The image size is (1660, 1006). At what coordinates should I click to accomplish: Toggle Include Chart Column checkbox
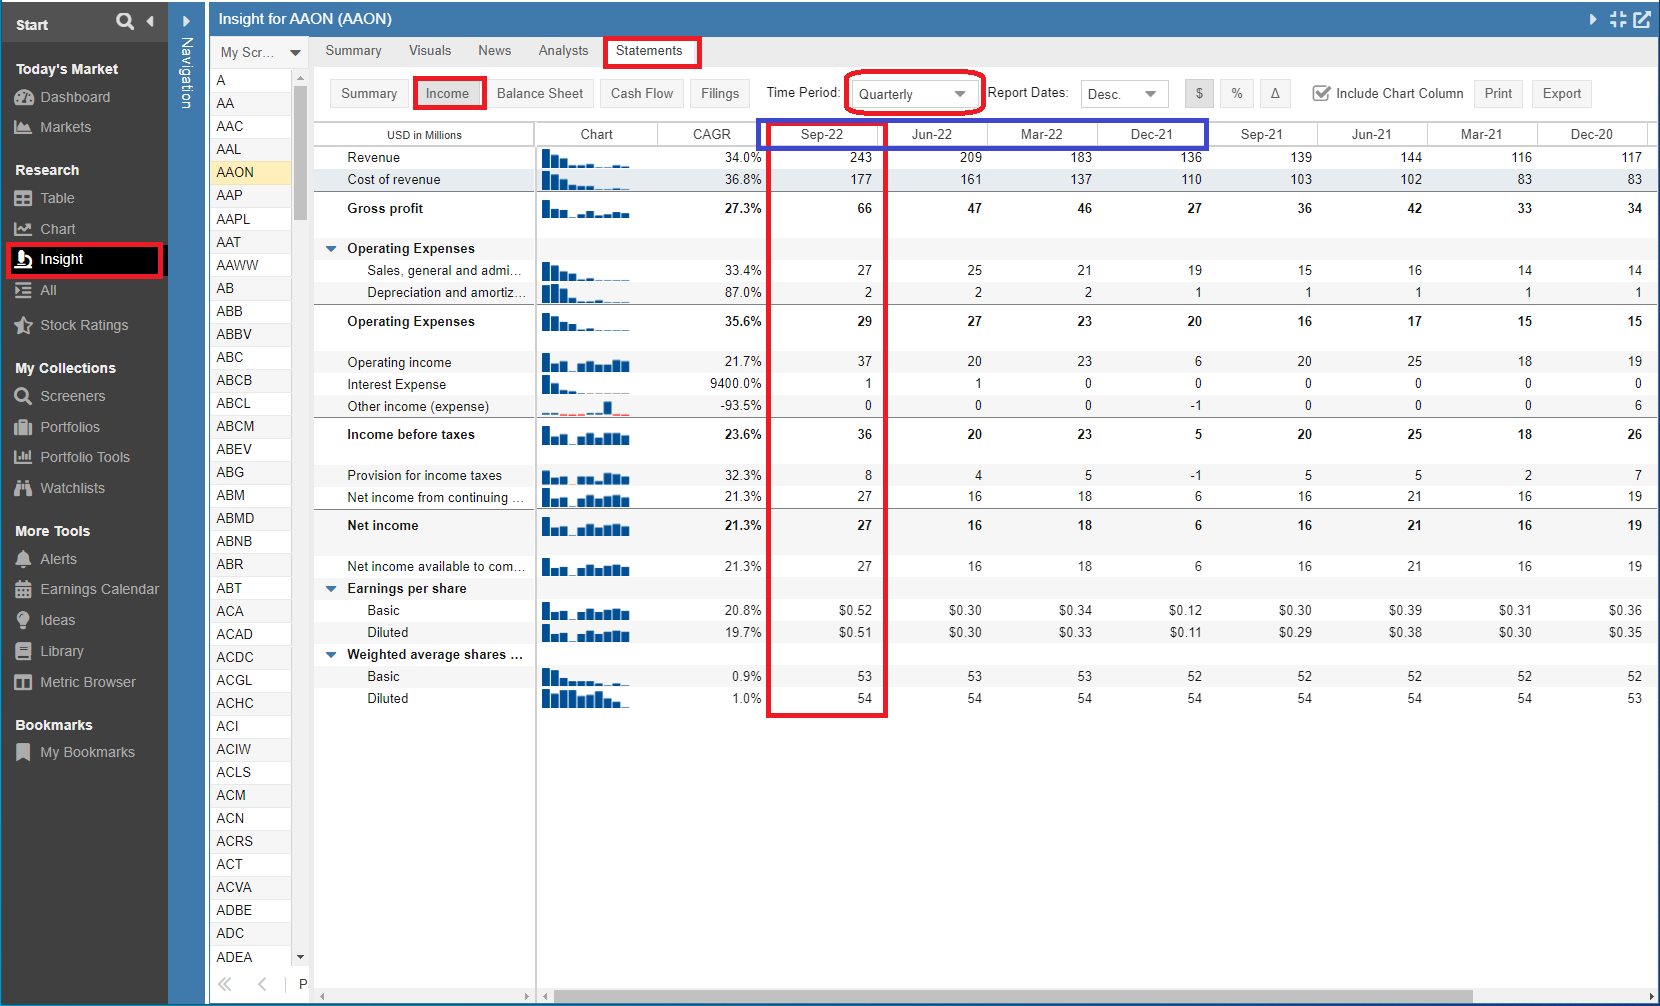(1322, 93)
